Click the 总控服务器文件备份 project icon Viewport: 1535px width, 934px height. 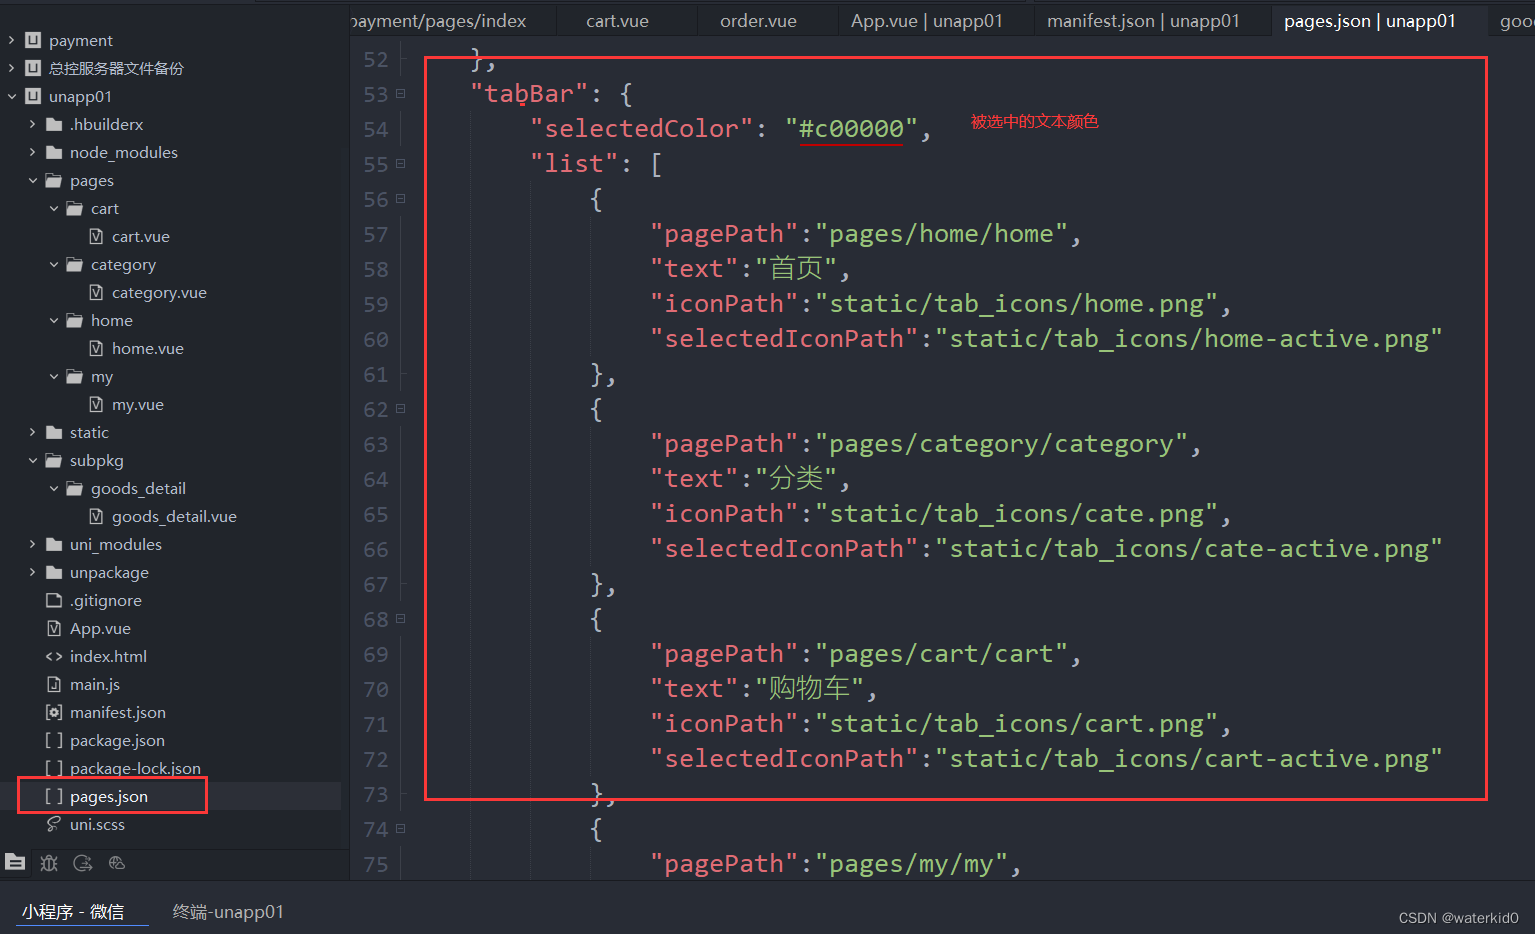(x=33, y=68)
